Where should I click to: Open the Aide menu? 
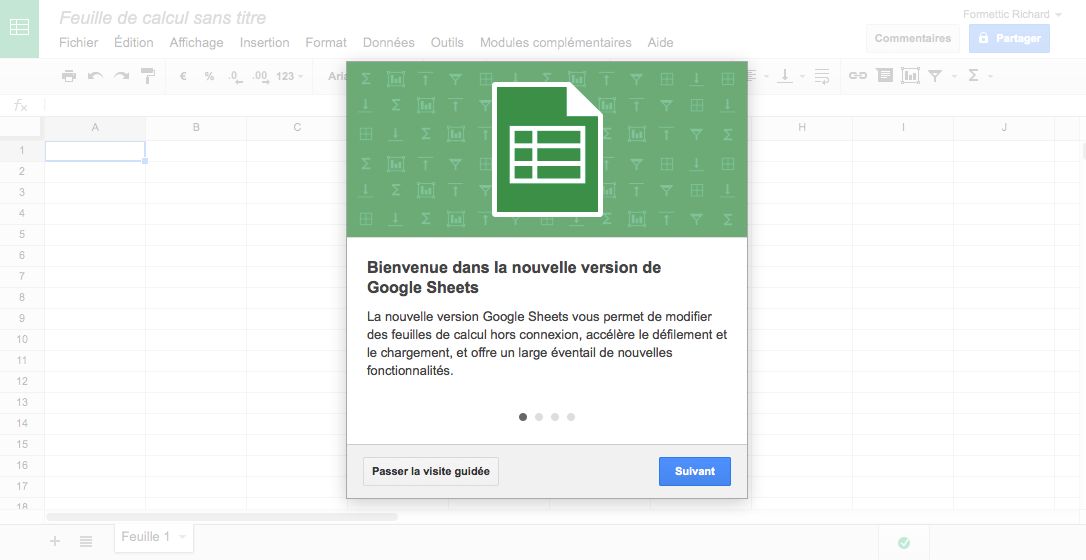click(x=660, y=43)
